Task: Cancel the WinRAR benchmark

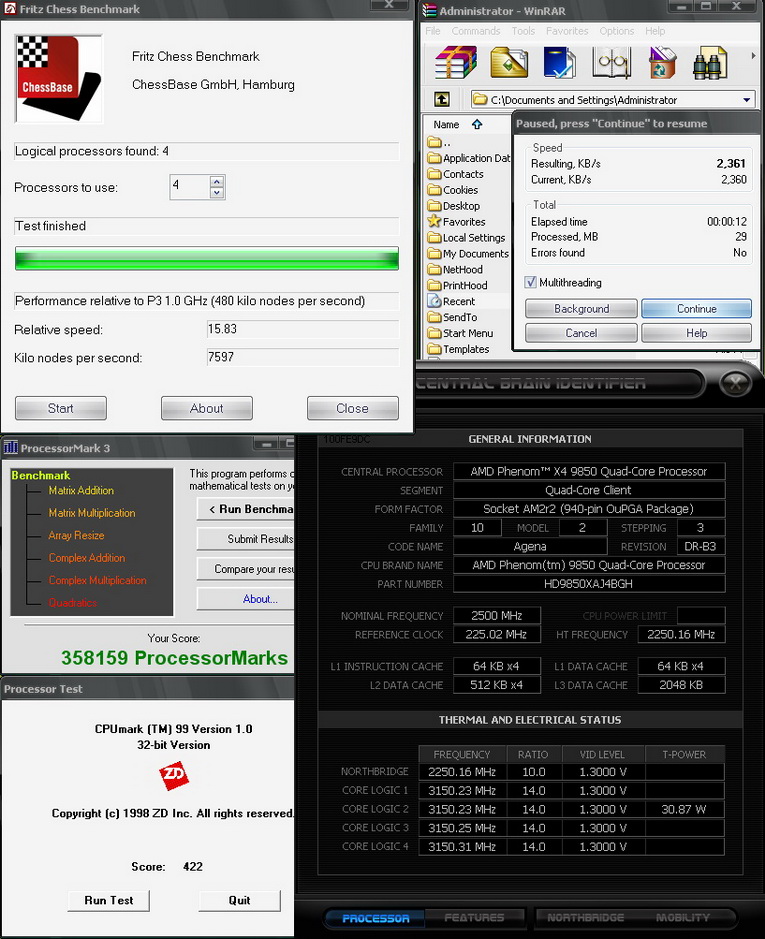Action: click(x=581, y=333)
